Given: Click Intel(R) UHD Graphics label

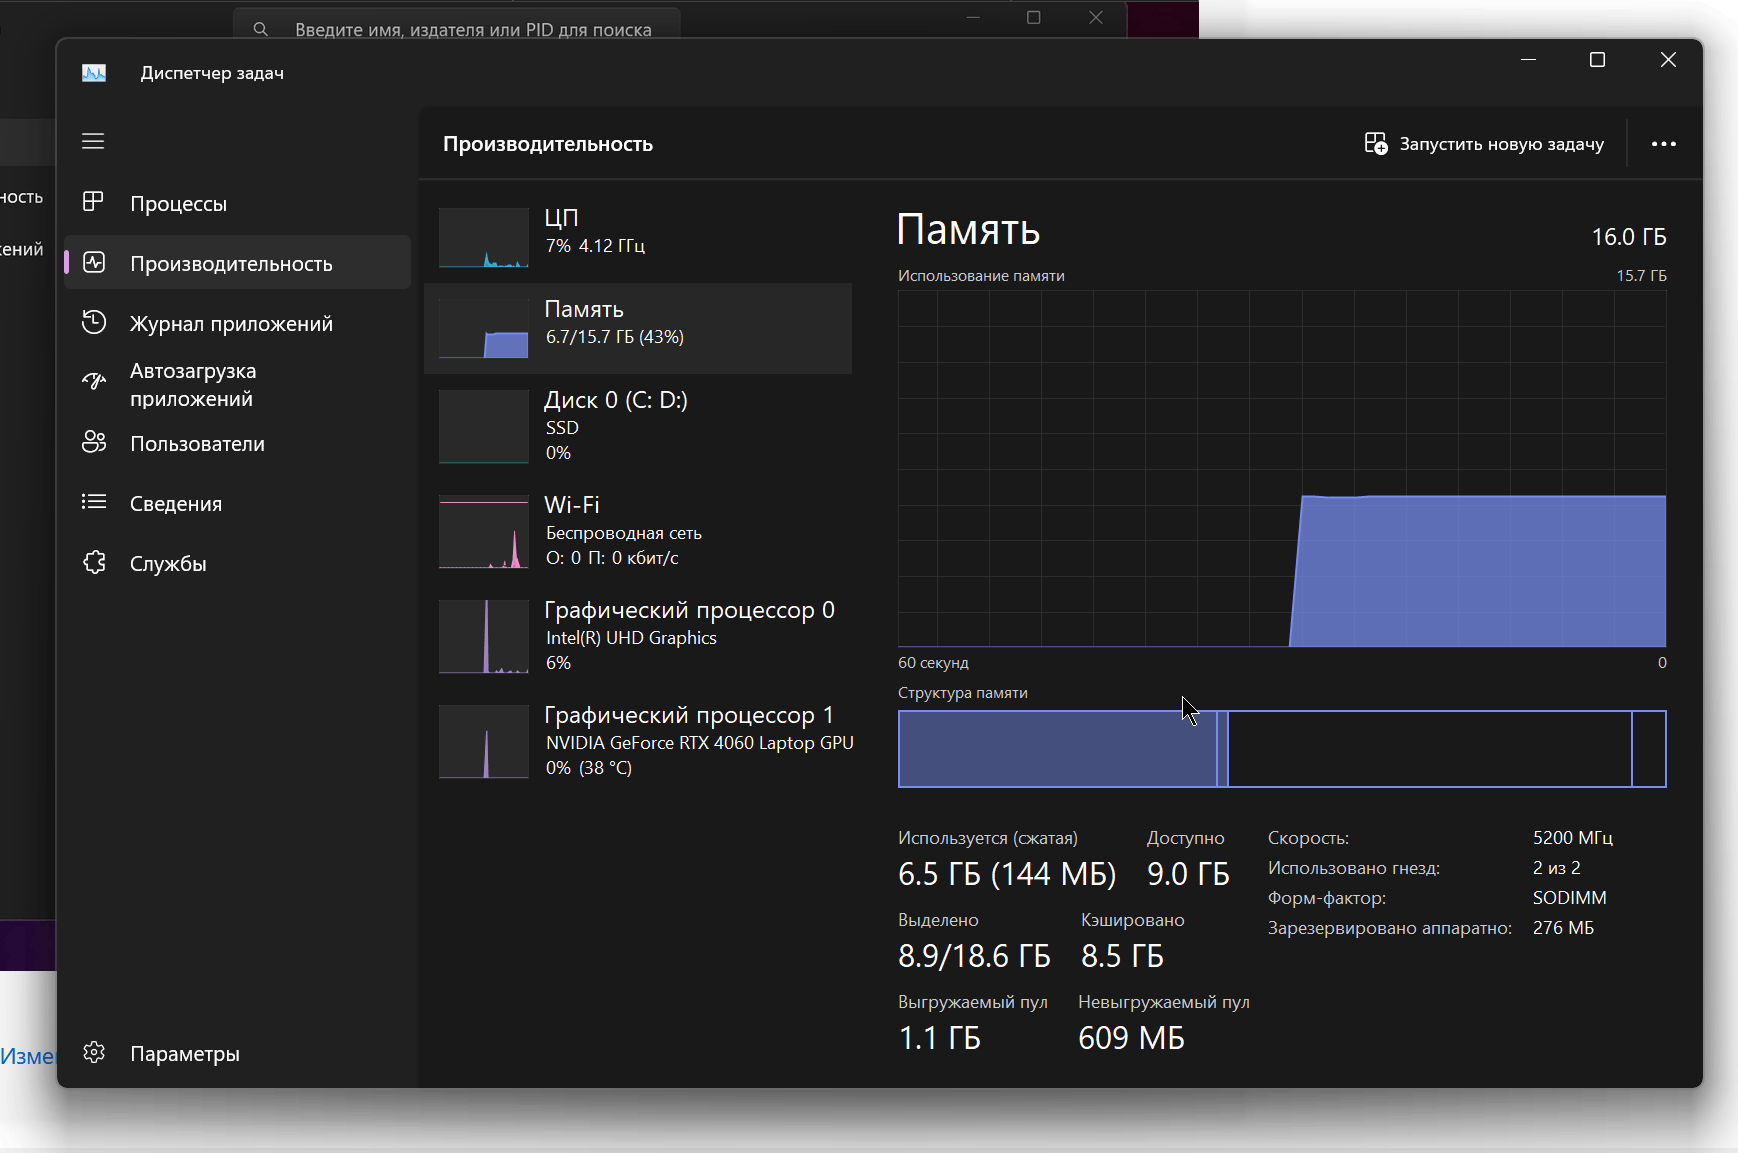Looking at the screenshot, I should (x=631, y=638).
